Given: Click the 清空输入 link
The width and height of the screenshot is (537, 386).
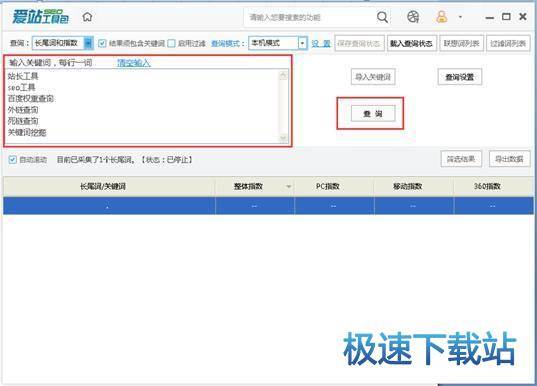Looking at the screenshot, I should (134, 63).
